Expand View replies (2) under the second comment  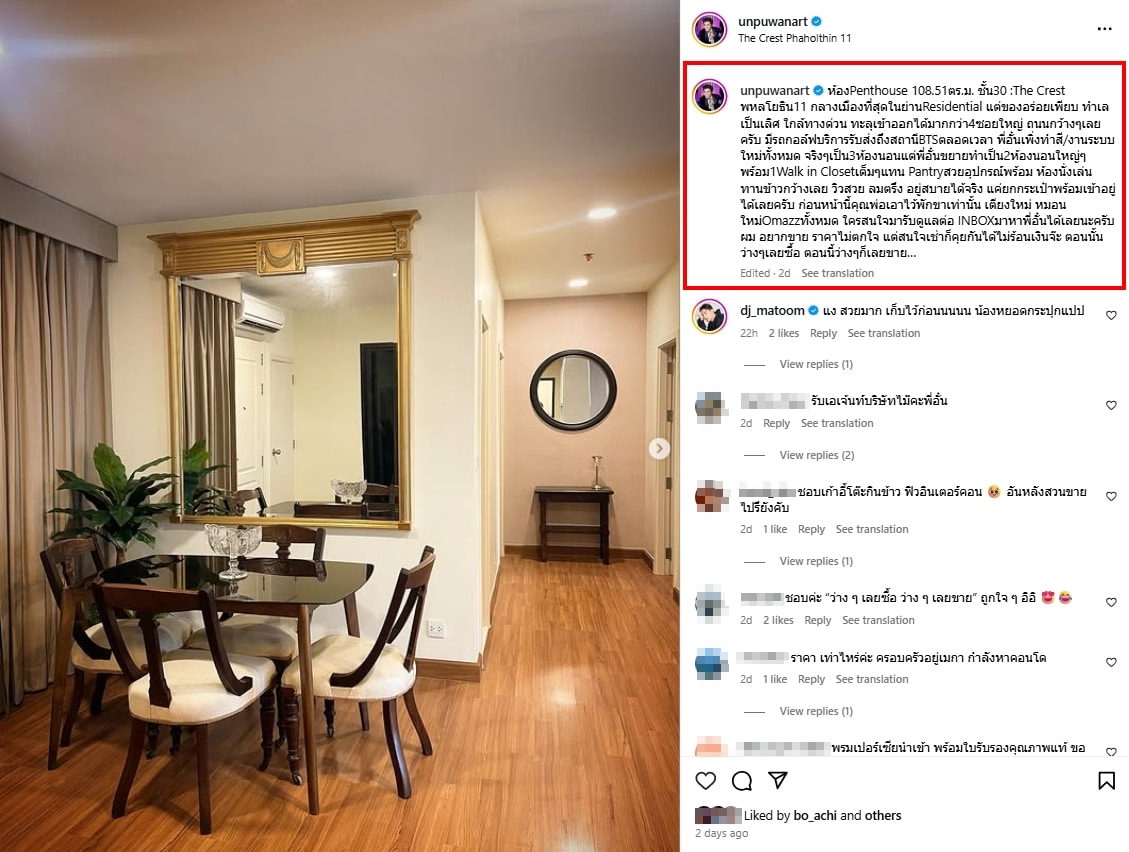pyautogui.click(x=817, y=455)
